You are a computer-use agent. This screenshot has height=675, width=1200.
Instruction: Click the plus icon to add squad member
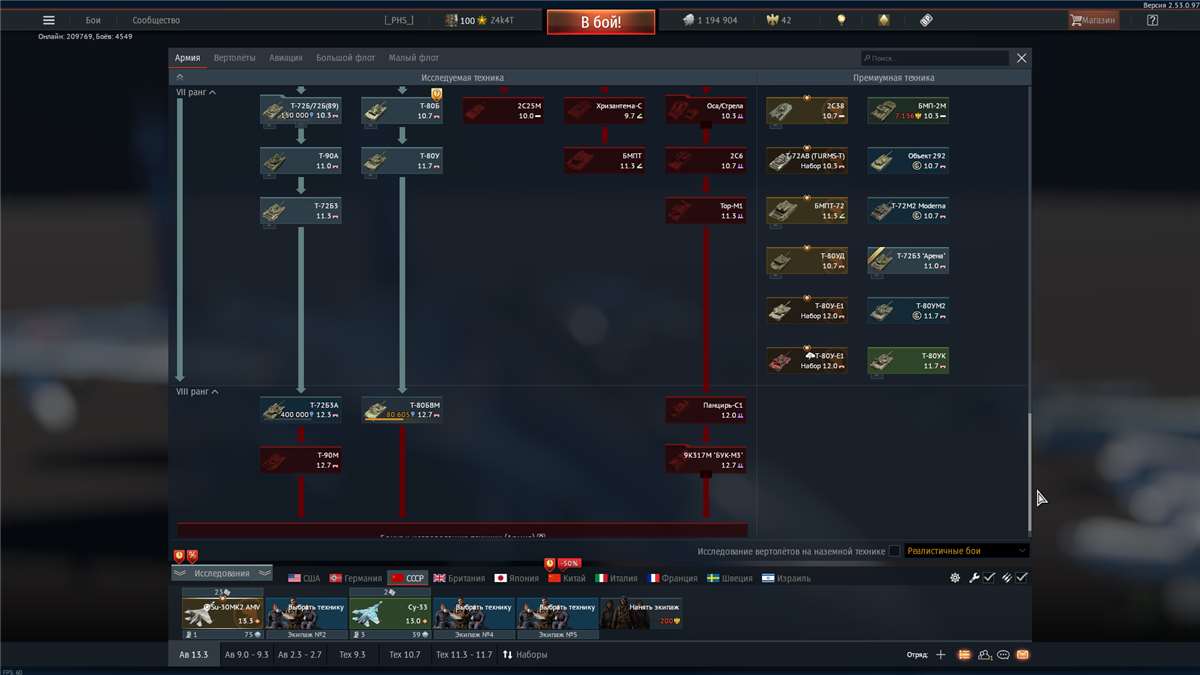tap(940, 655)
